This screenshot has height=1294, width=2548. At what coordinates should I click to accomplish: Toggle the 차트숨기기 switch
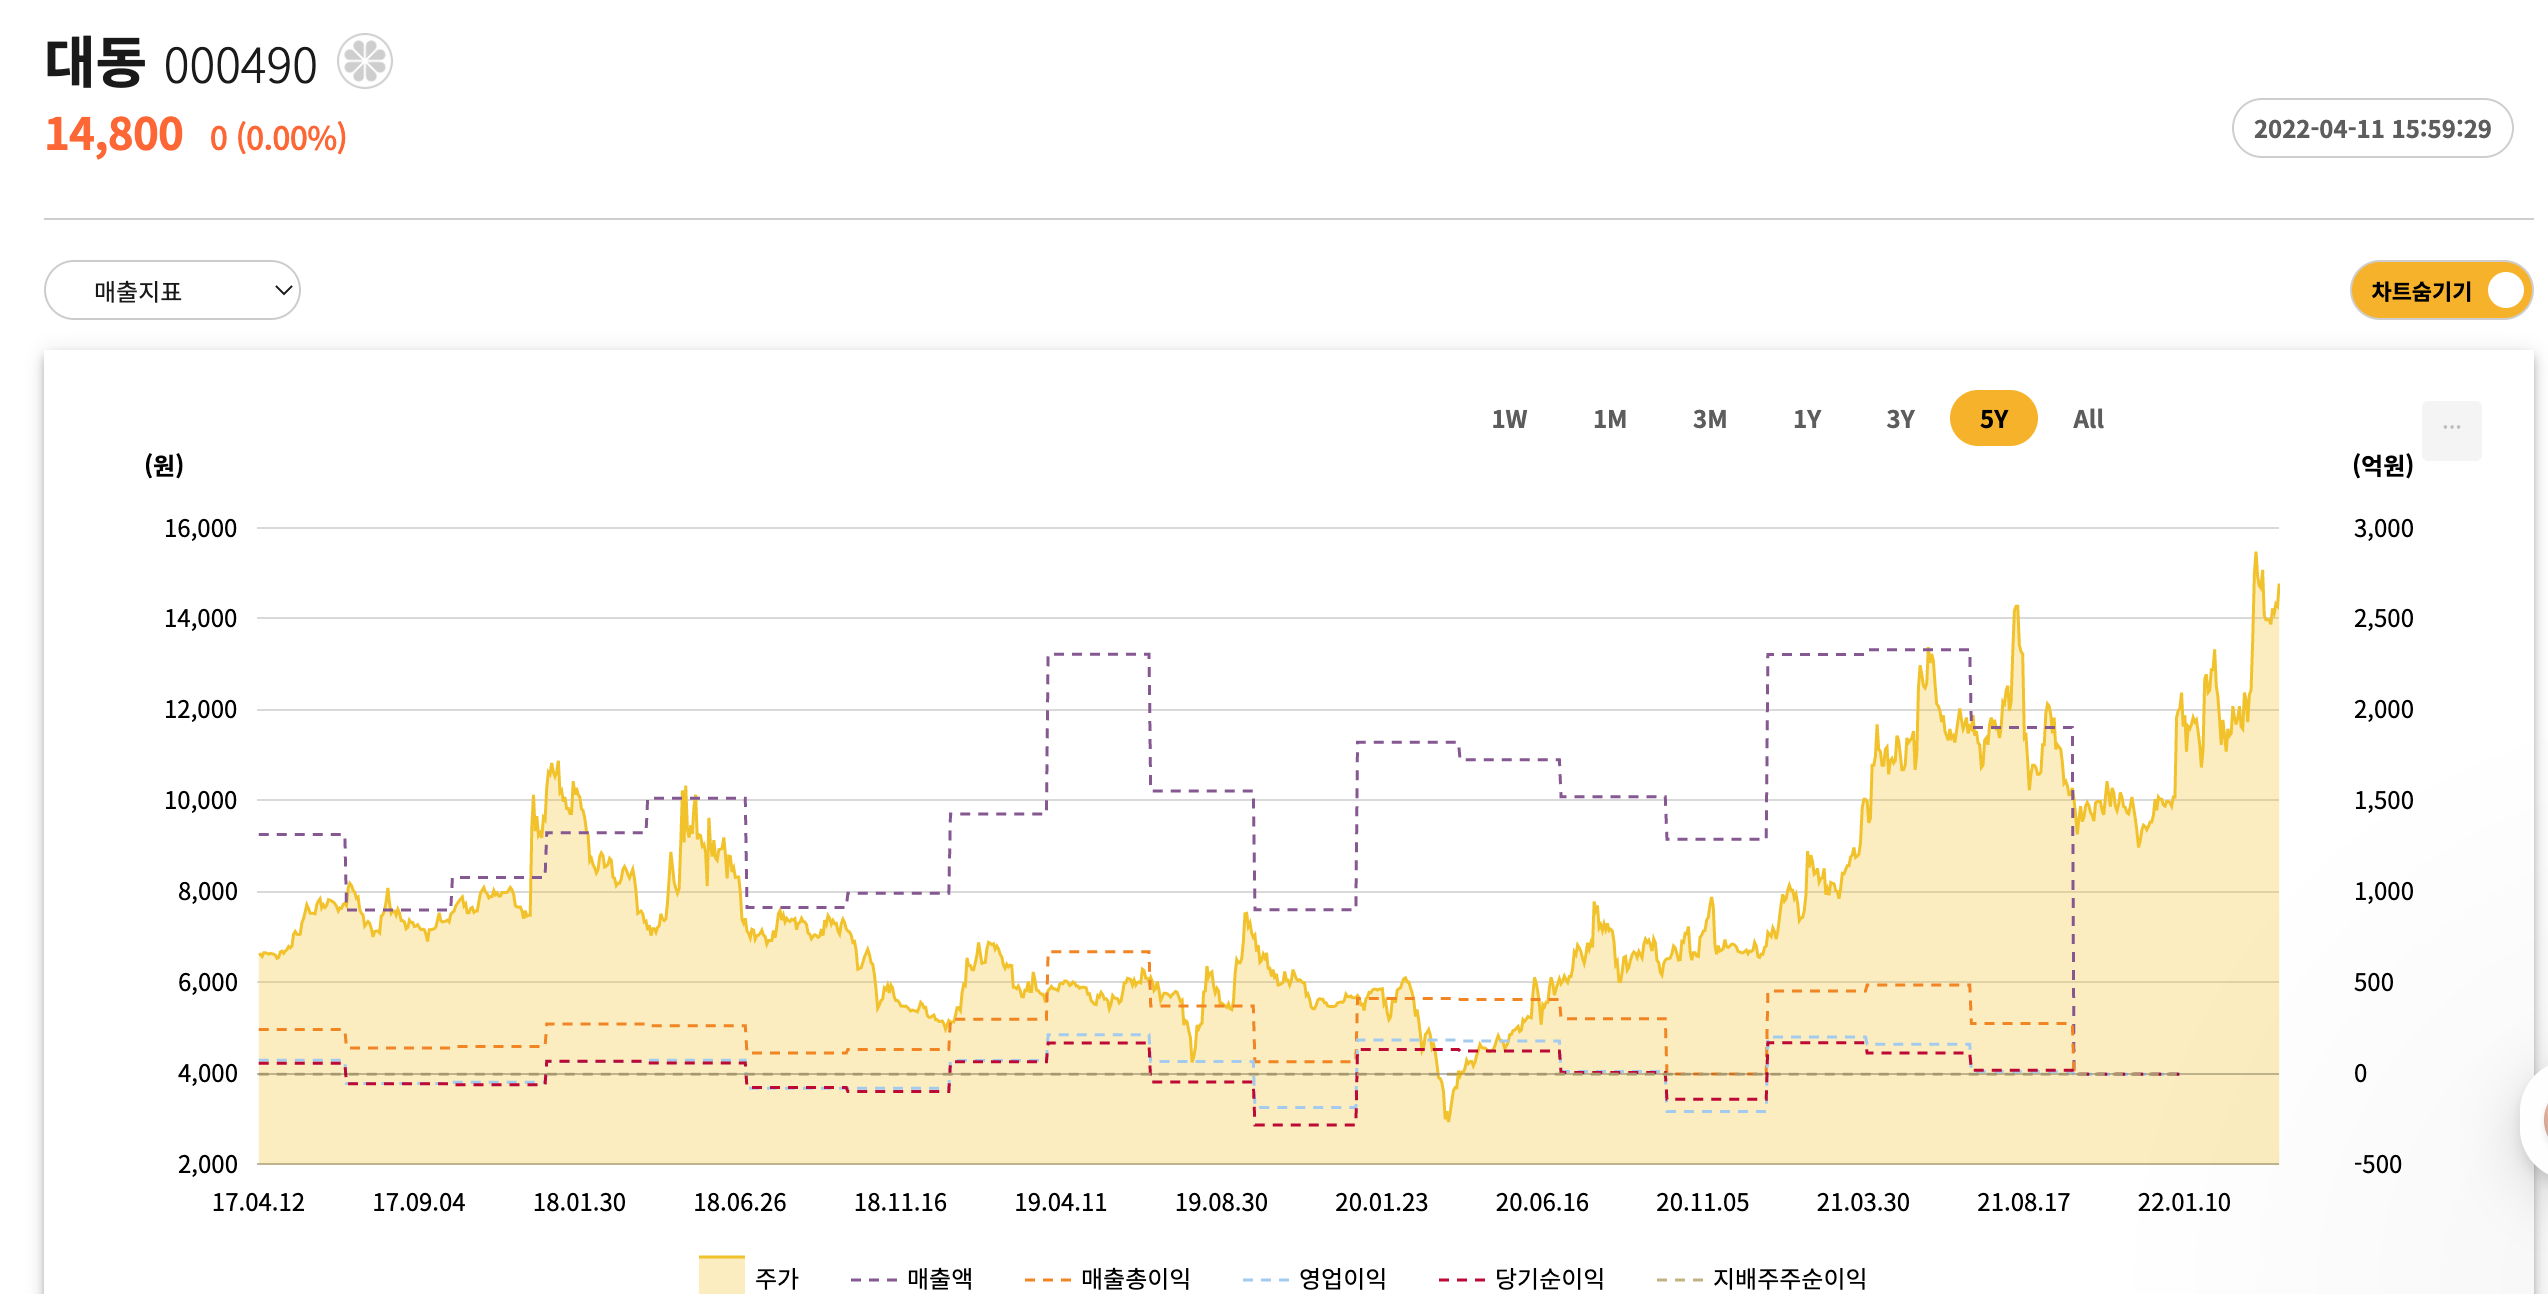[x=2504, y=291]
